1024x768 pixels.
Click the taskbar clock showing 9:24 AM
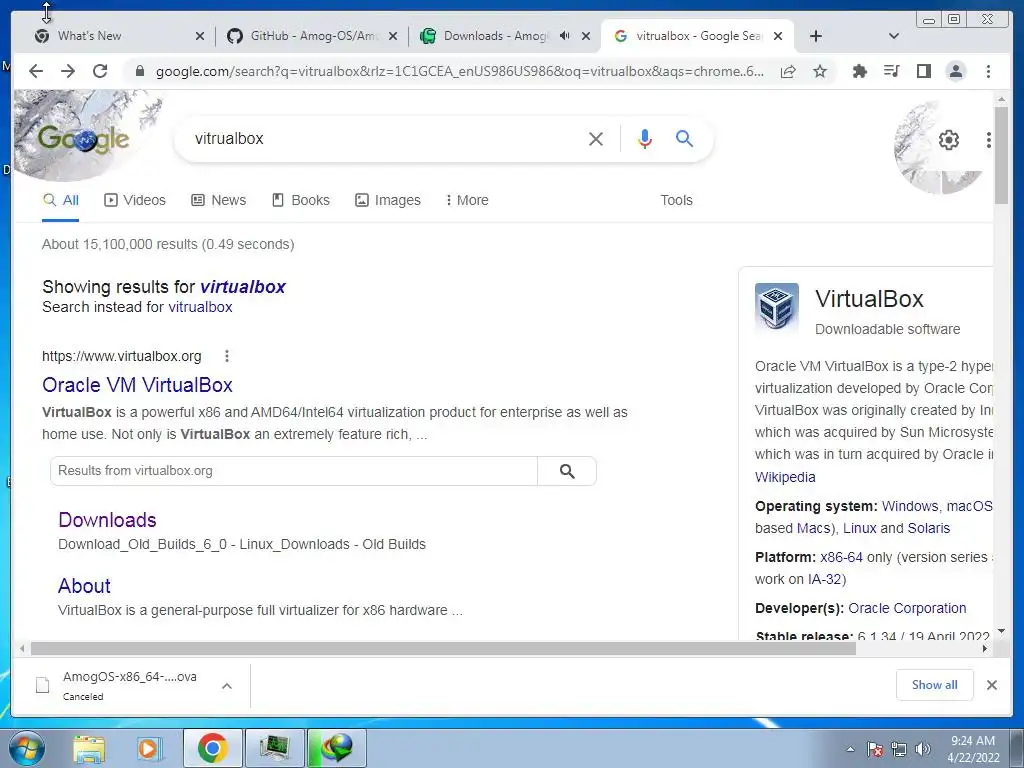pyautogui.click(x=973, y=748)
